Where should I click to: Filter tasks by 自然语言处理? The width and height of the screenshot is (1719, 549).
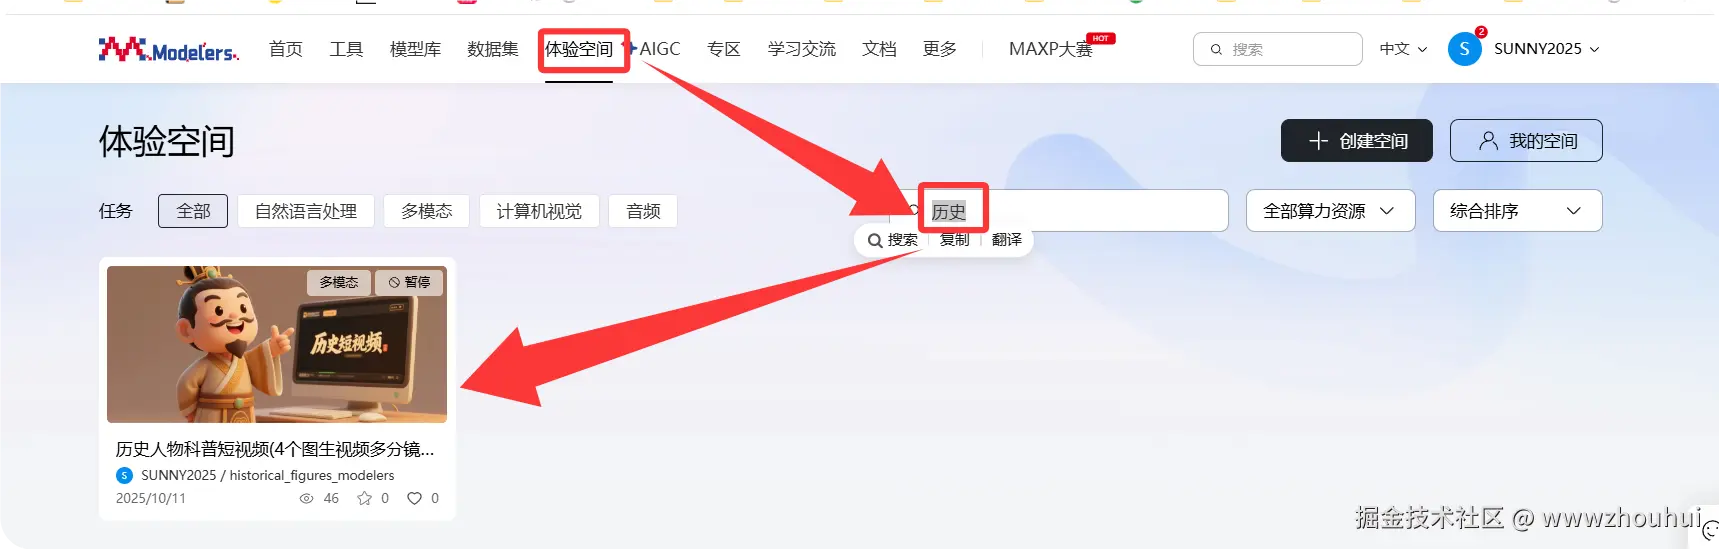point(306,211)
